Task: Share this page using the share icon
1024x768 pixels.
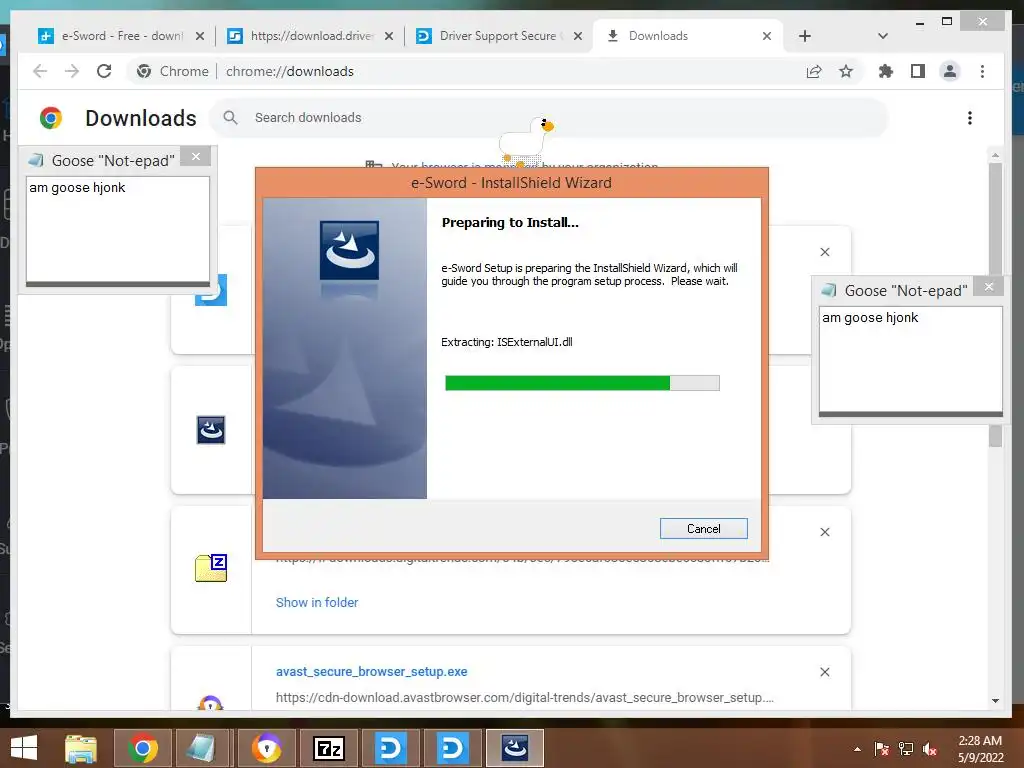Action: tap(814, 71)
